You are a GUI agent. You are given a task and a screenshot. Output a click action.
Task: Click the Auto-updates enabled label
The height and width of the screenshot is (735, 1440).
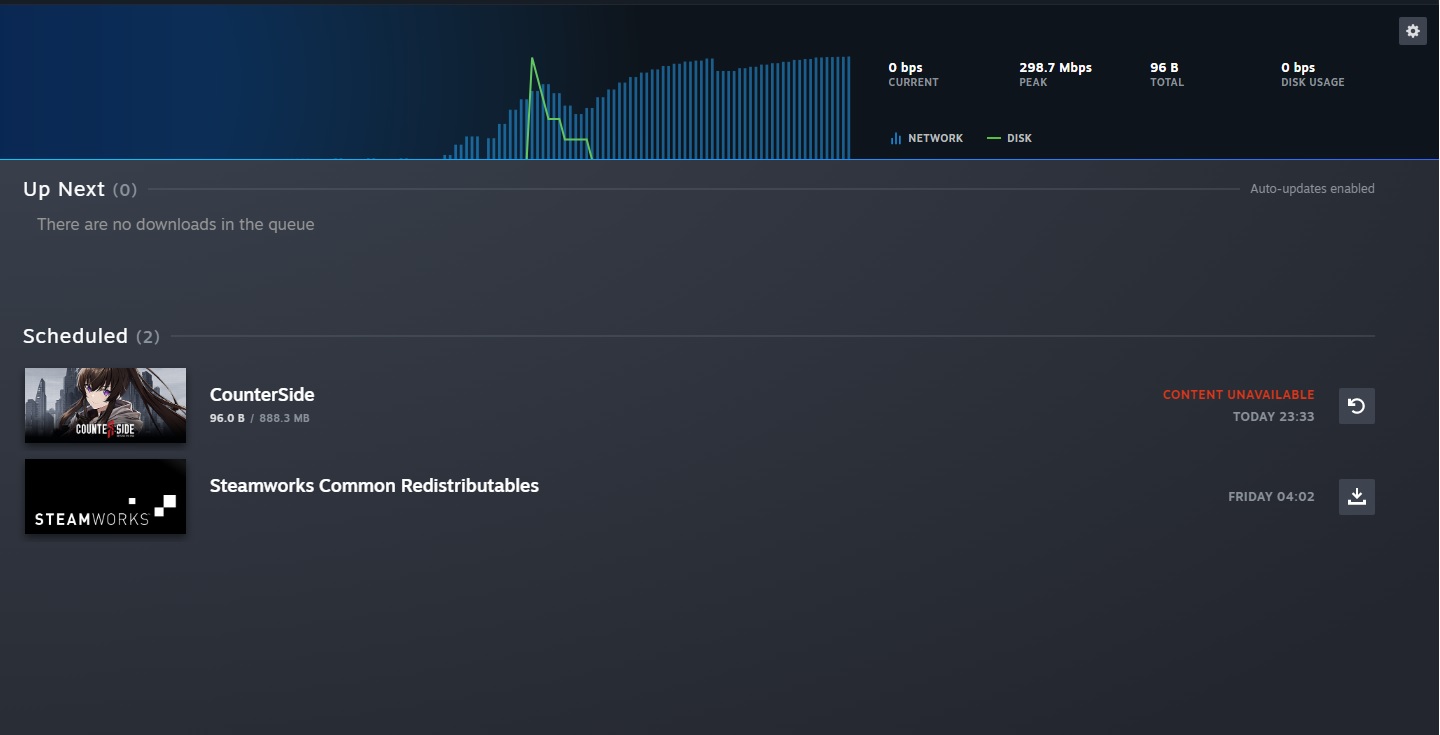tap(1312, 189)
